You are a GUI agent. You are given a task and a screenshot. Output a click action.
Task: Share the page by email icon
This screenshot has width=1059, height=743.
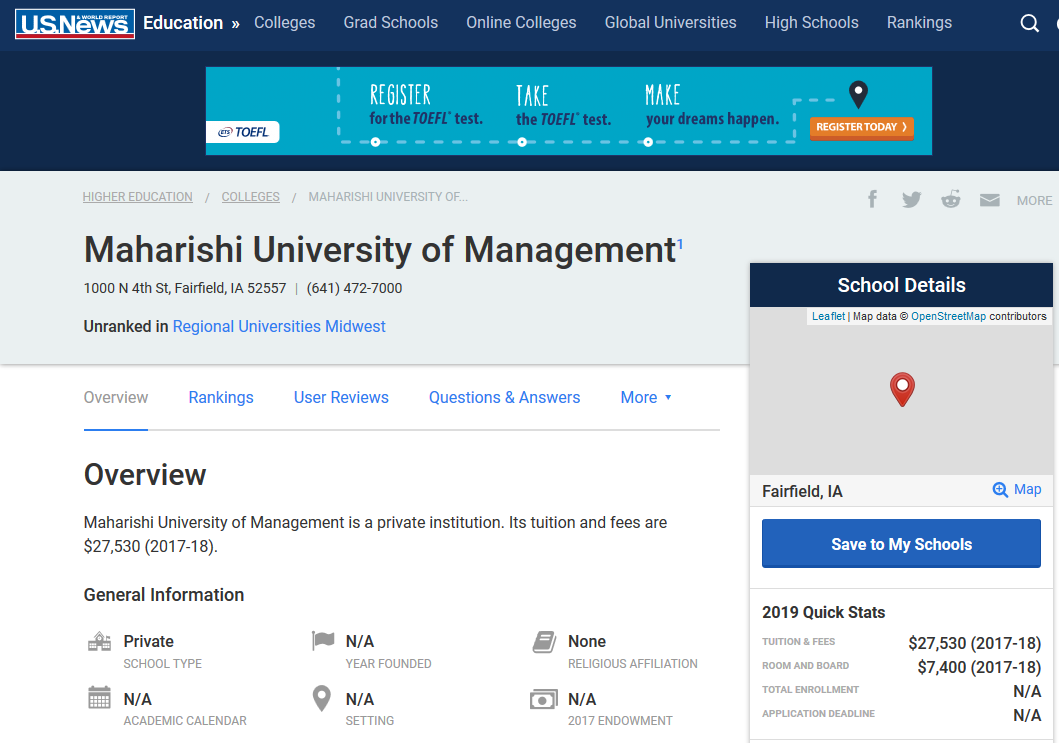[989, 200]
